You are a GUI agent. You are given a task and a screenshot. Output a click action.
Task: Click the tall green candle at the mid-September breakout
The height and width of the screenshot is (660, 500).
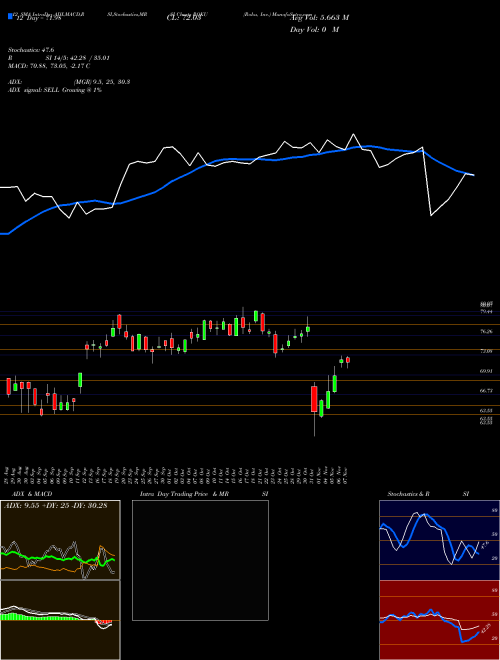point(80,380)
